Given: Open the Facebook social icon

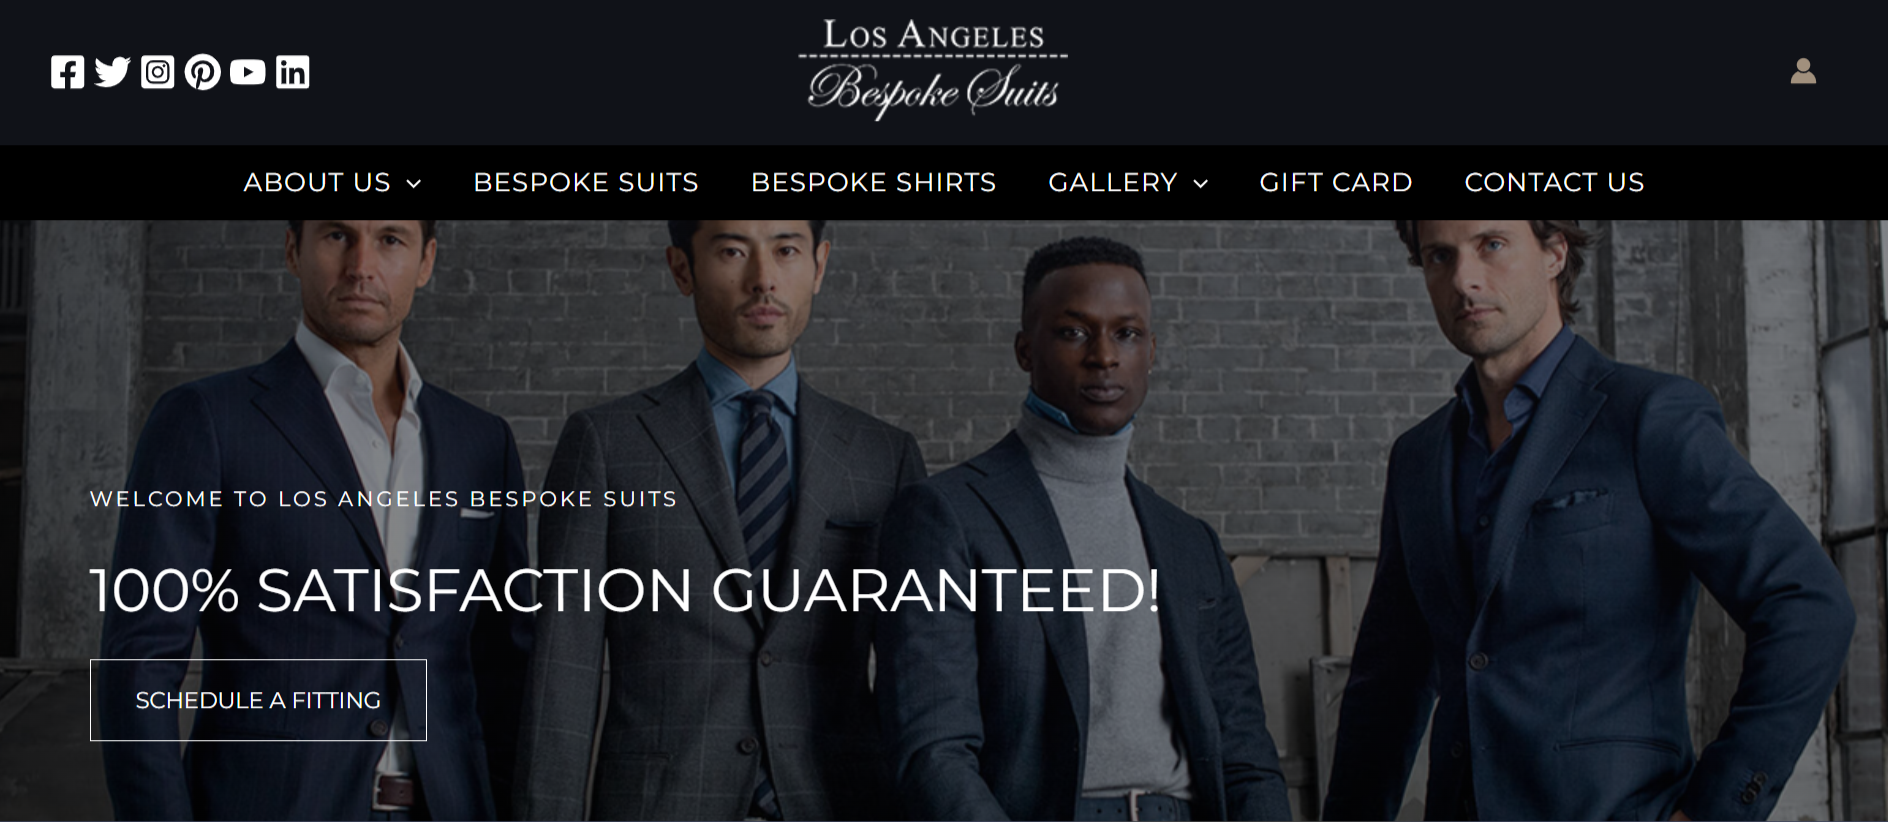Looking at the screenshot, I should [68, 72].
